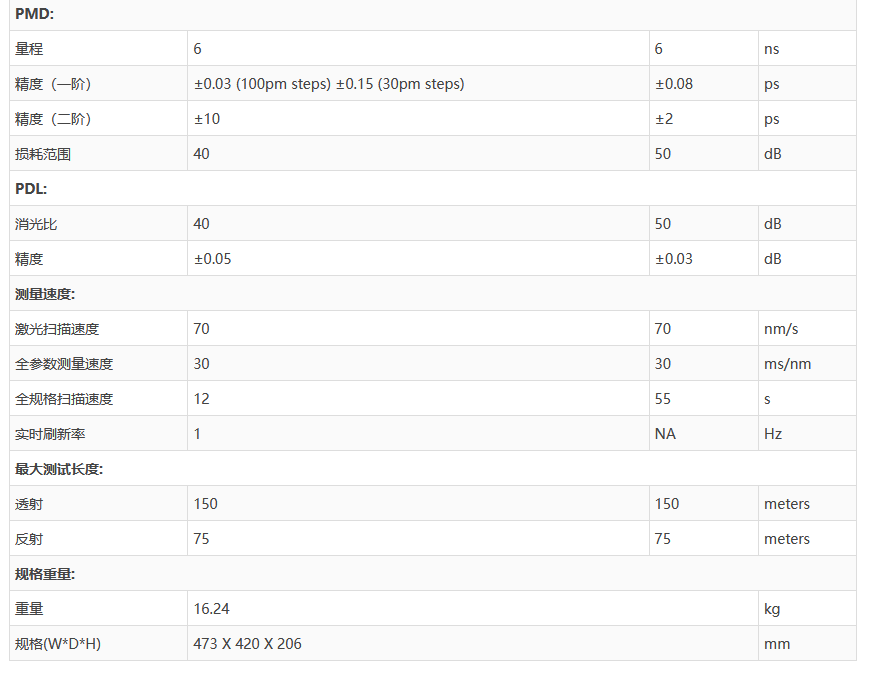Click the 反射 row label
Screen dimensions: 886x678
click(29, 539)
